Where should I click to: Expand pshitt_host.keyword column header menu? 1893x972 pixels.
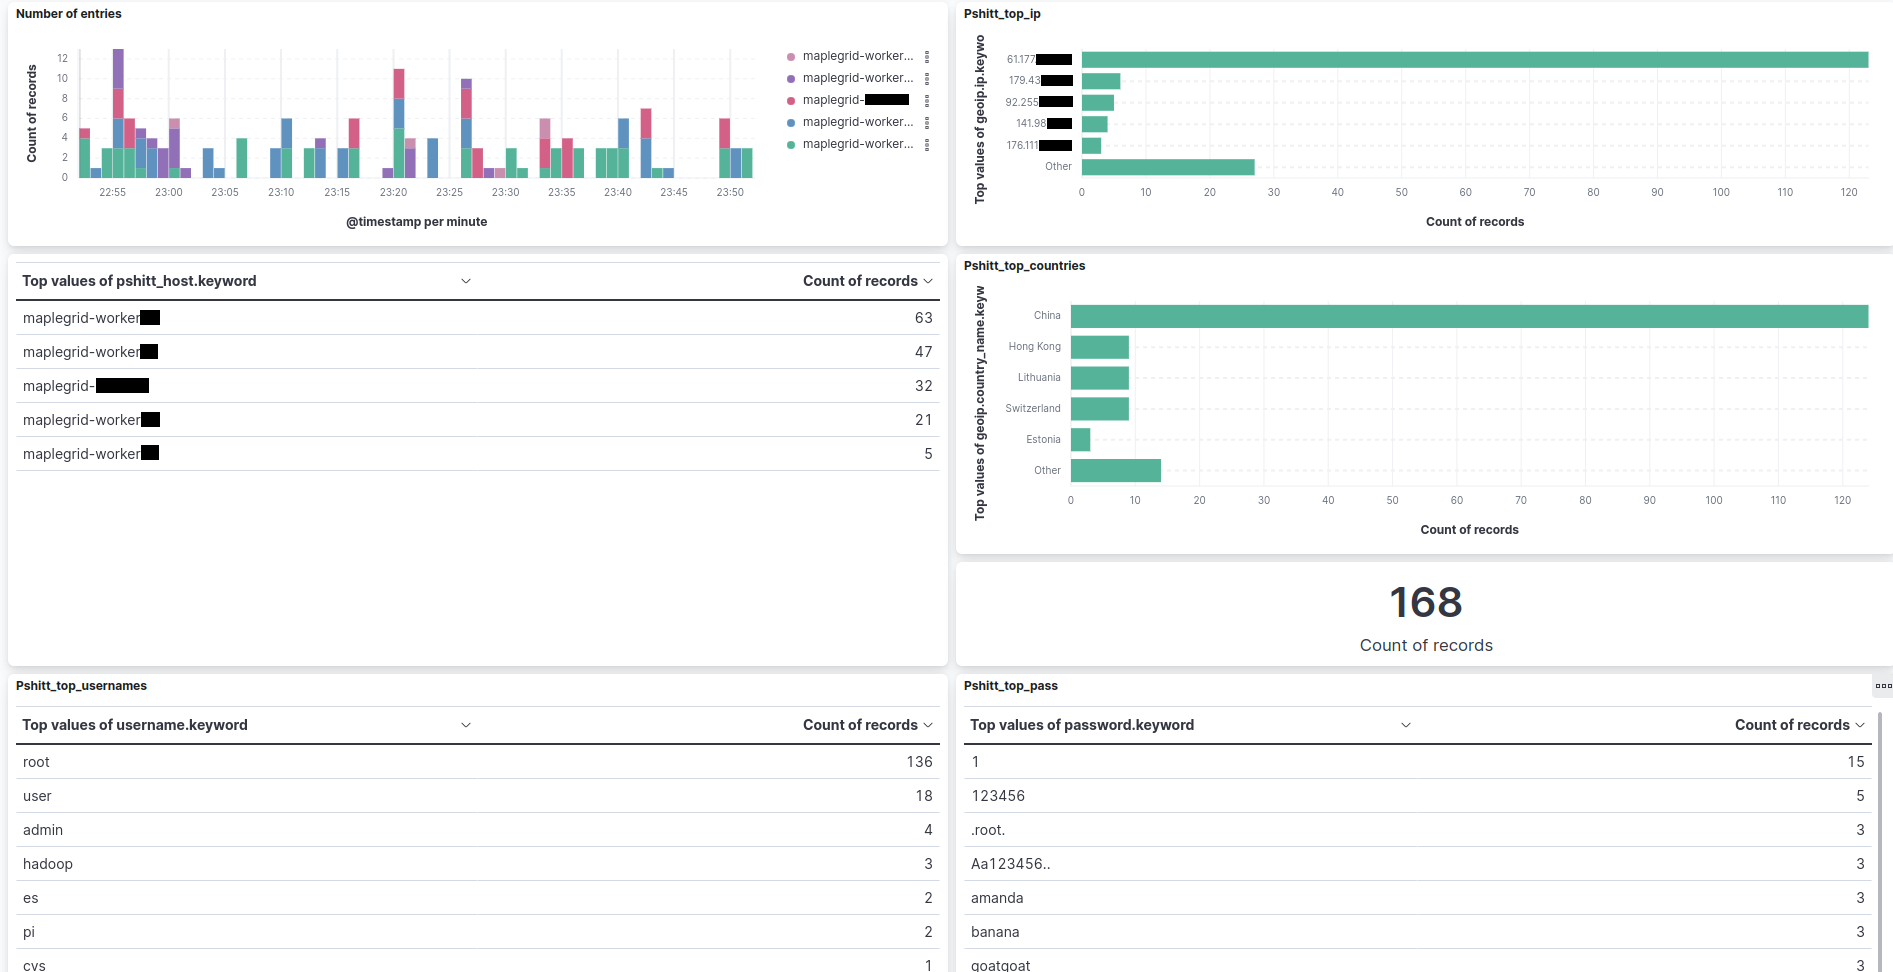click(466, 281)
